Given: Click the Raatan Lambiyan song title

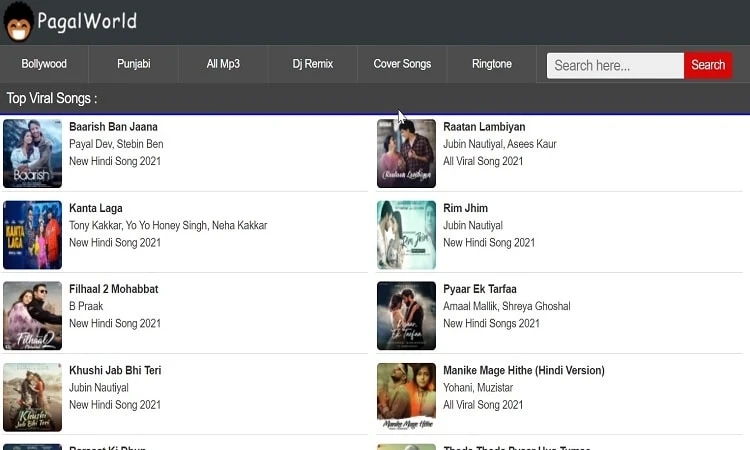Looking at the screenshot, I should [x=484, y=127].
